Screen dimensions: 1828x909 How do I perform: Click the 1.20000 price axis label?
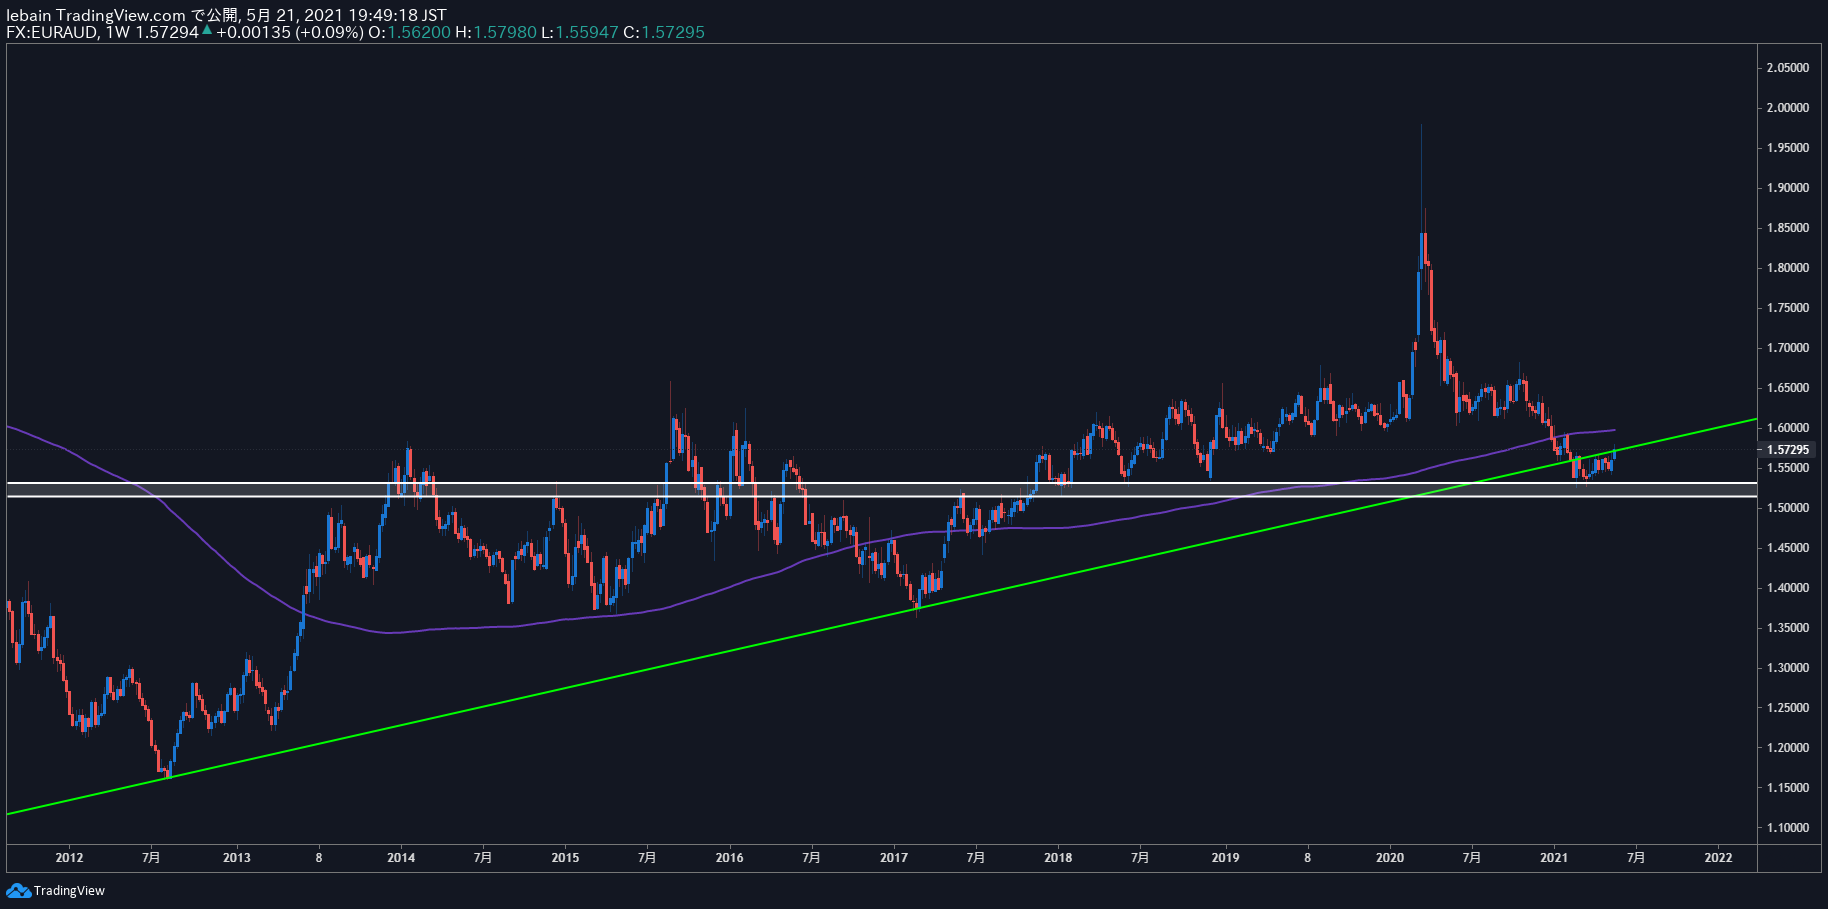pyautogui.click(x=1787, y=748)
